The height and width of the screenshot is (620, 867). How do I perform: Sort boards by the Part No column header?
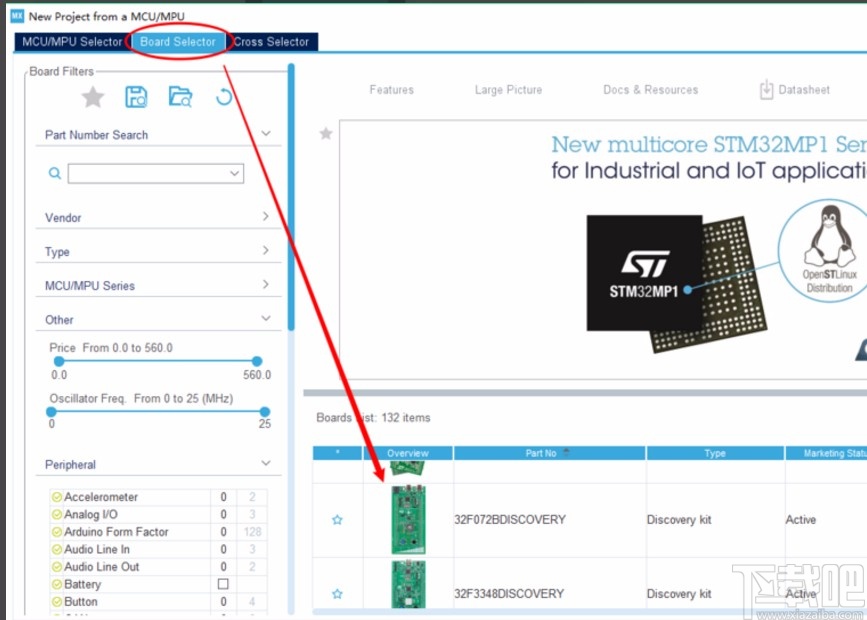tap(549, 453)
